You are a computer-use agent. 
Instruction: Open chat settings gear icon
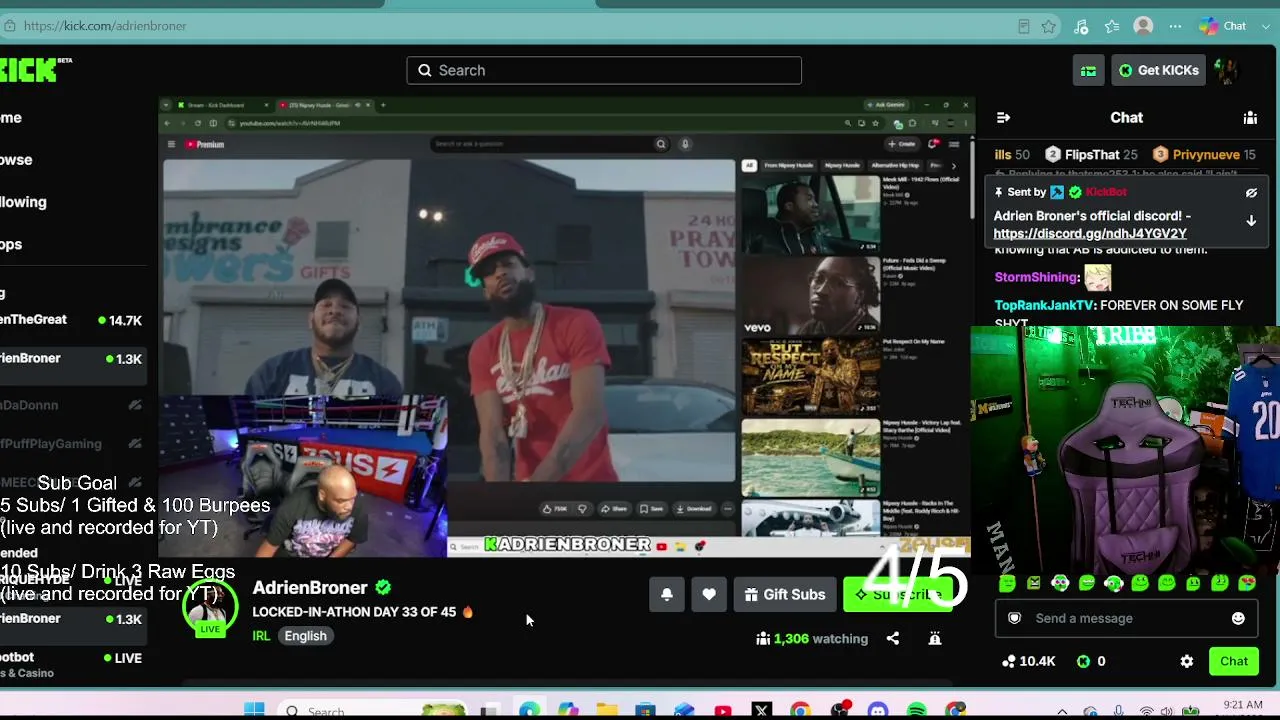pos(1187,661)
